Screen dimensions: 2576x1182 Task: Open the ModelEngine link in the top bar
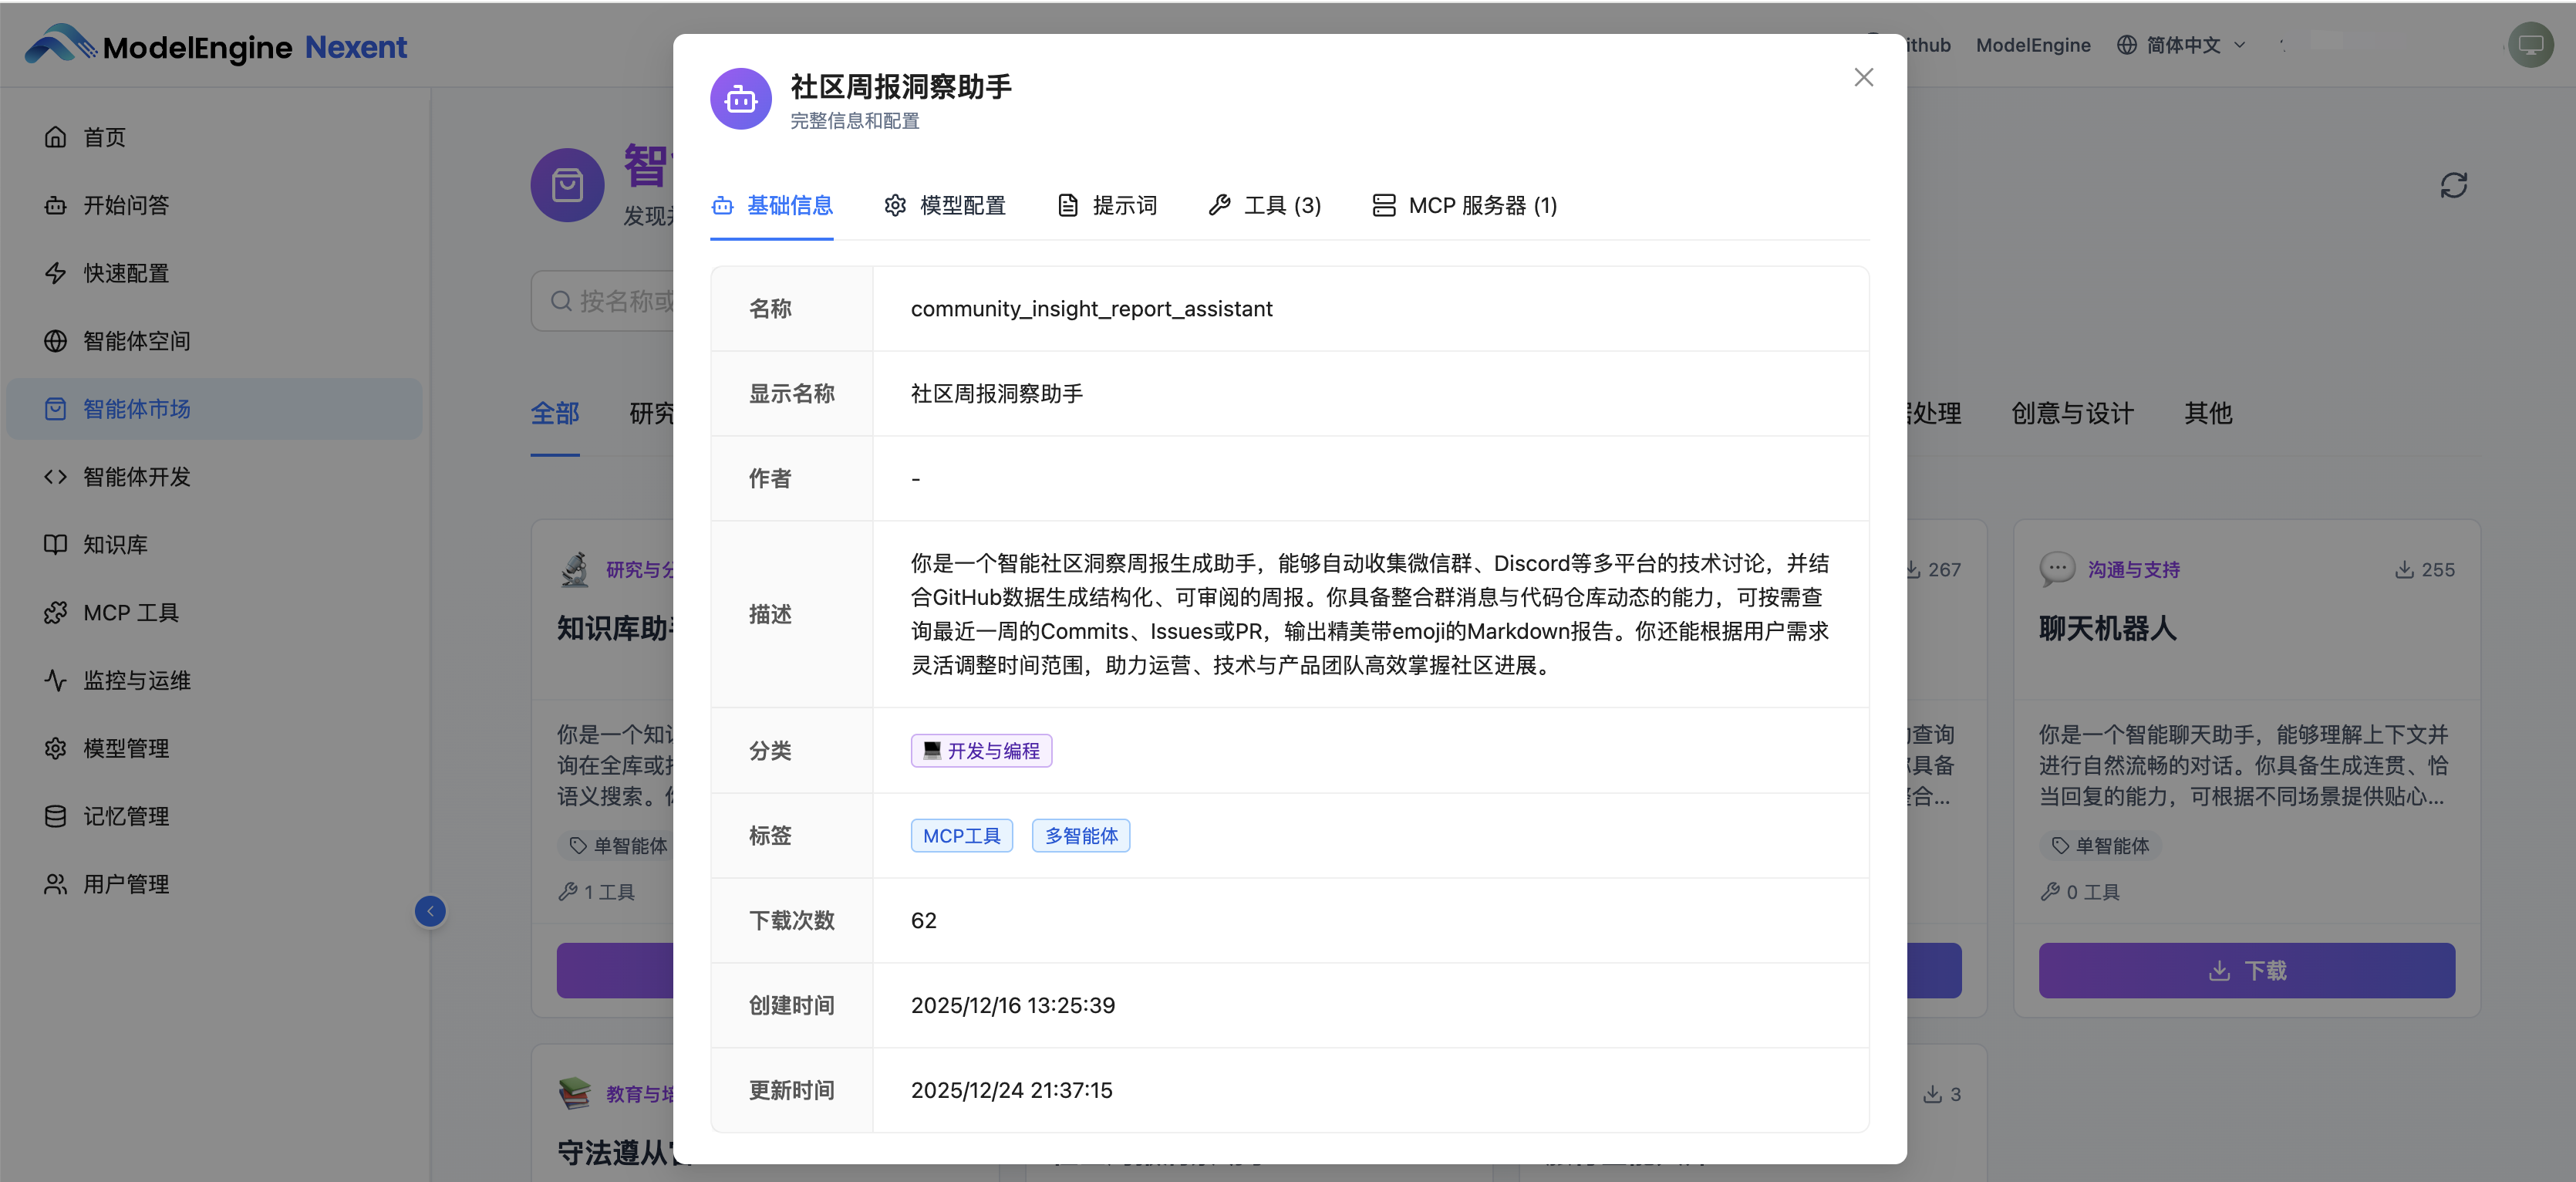tap(2033, 44)
